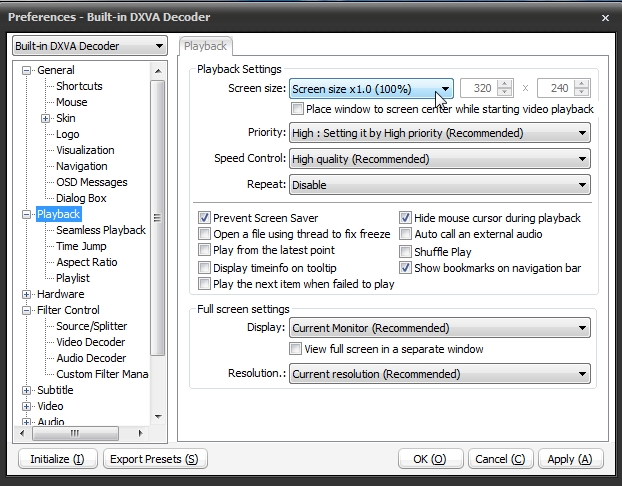The image size is (622, 486).
Task: Select Video in the tree
Action: 50,406
